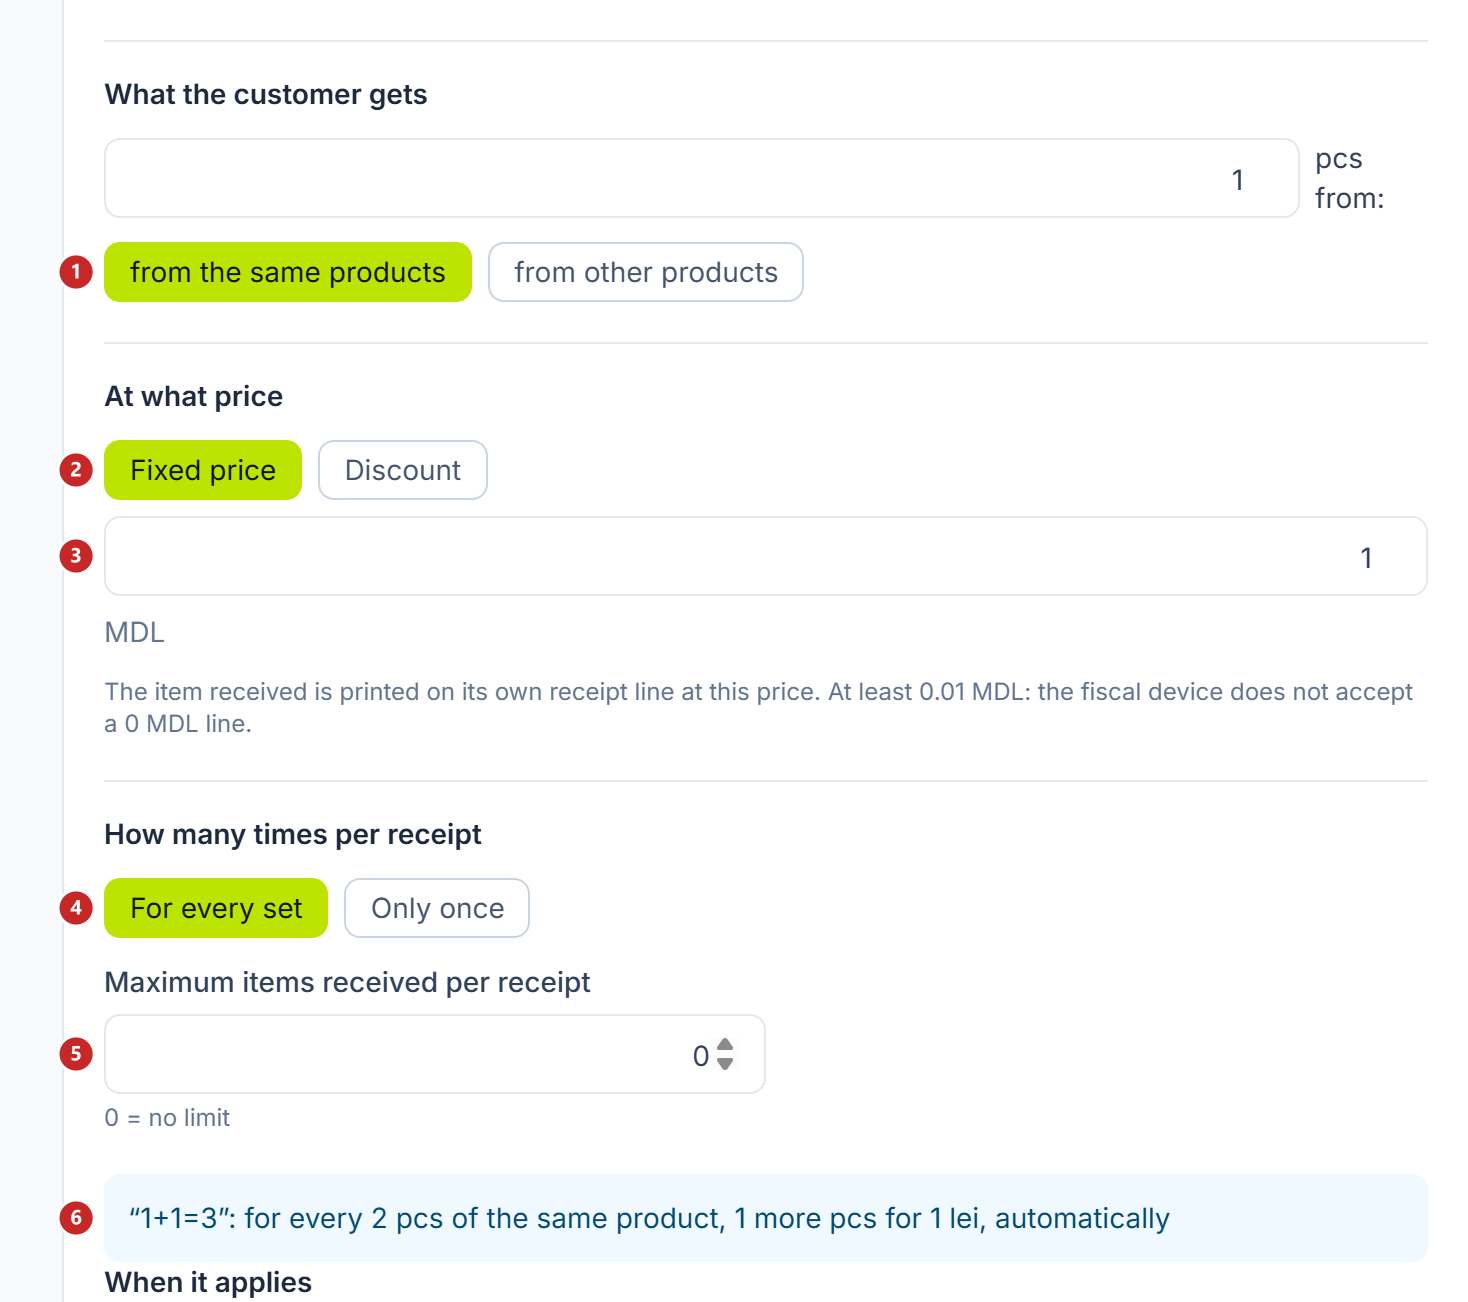Increase maximum items with the up arrow

[x=726, y=1045]
